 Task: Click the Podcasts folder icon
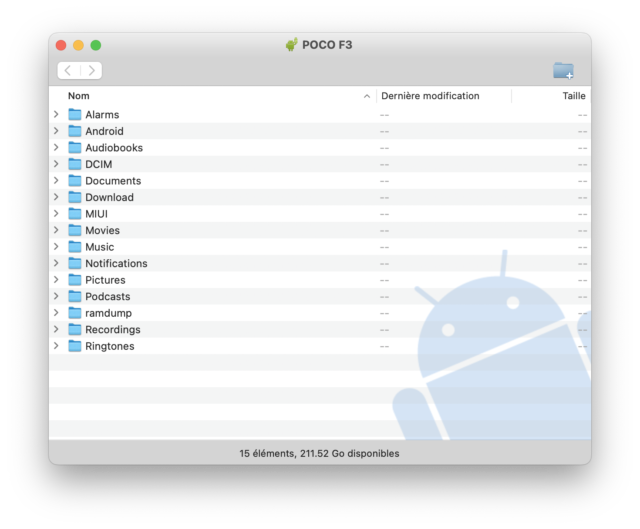(75, 296)
